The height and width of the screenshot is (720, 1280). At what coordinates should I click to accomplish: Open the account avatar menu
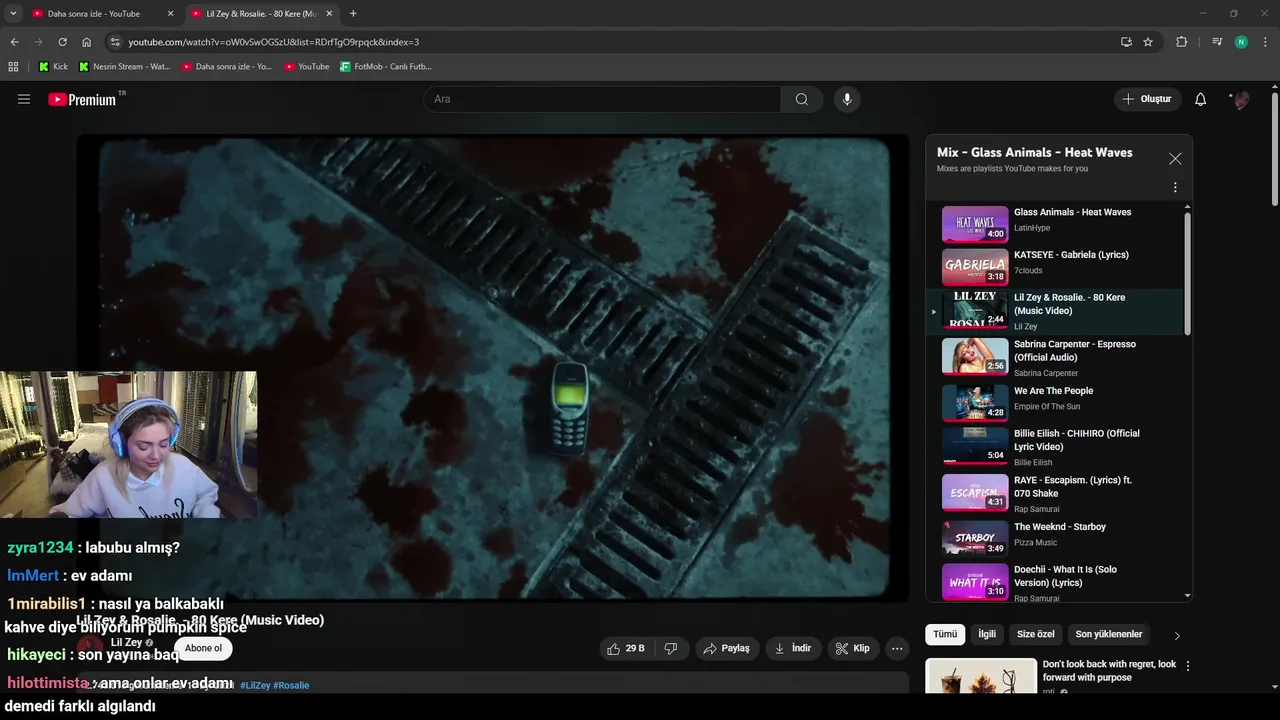point(1241,99)
